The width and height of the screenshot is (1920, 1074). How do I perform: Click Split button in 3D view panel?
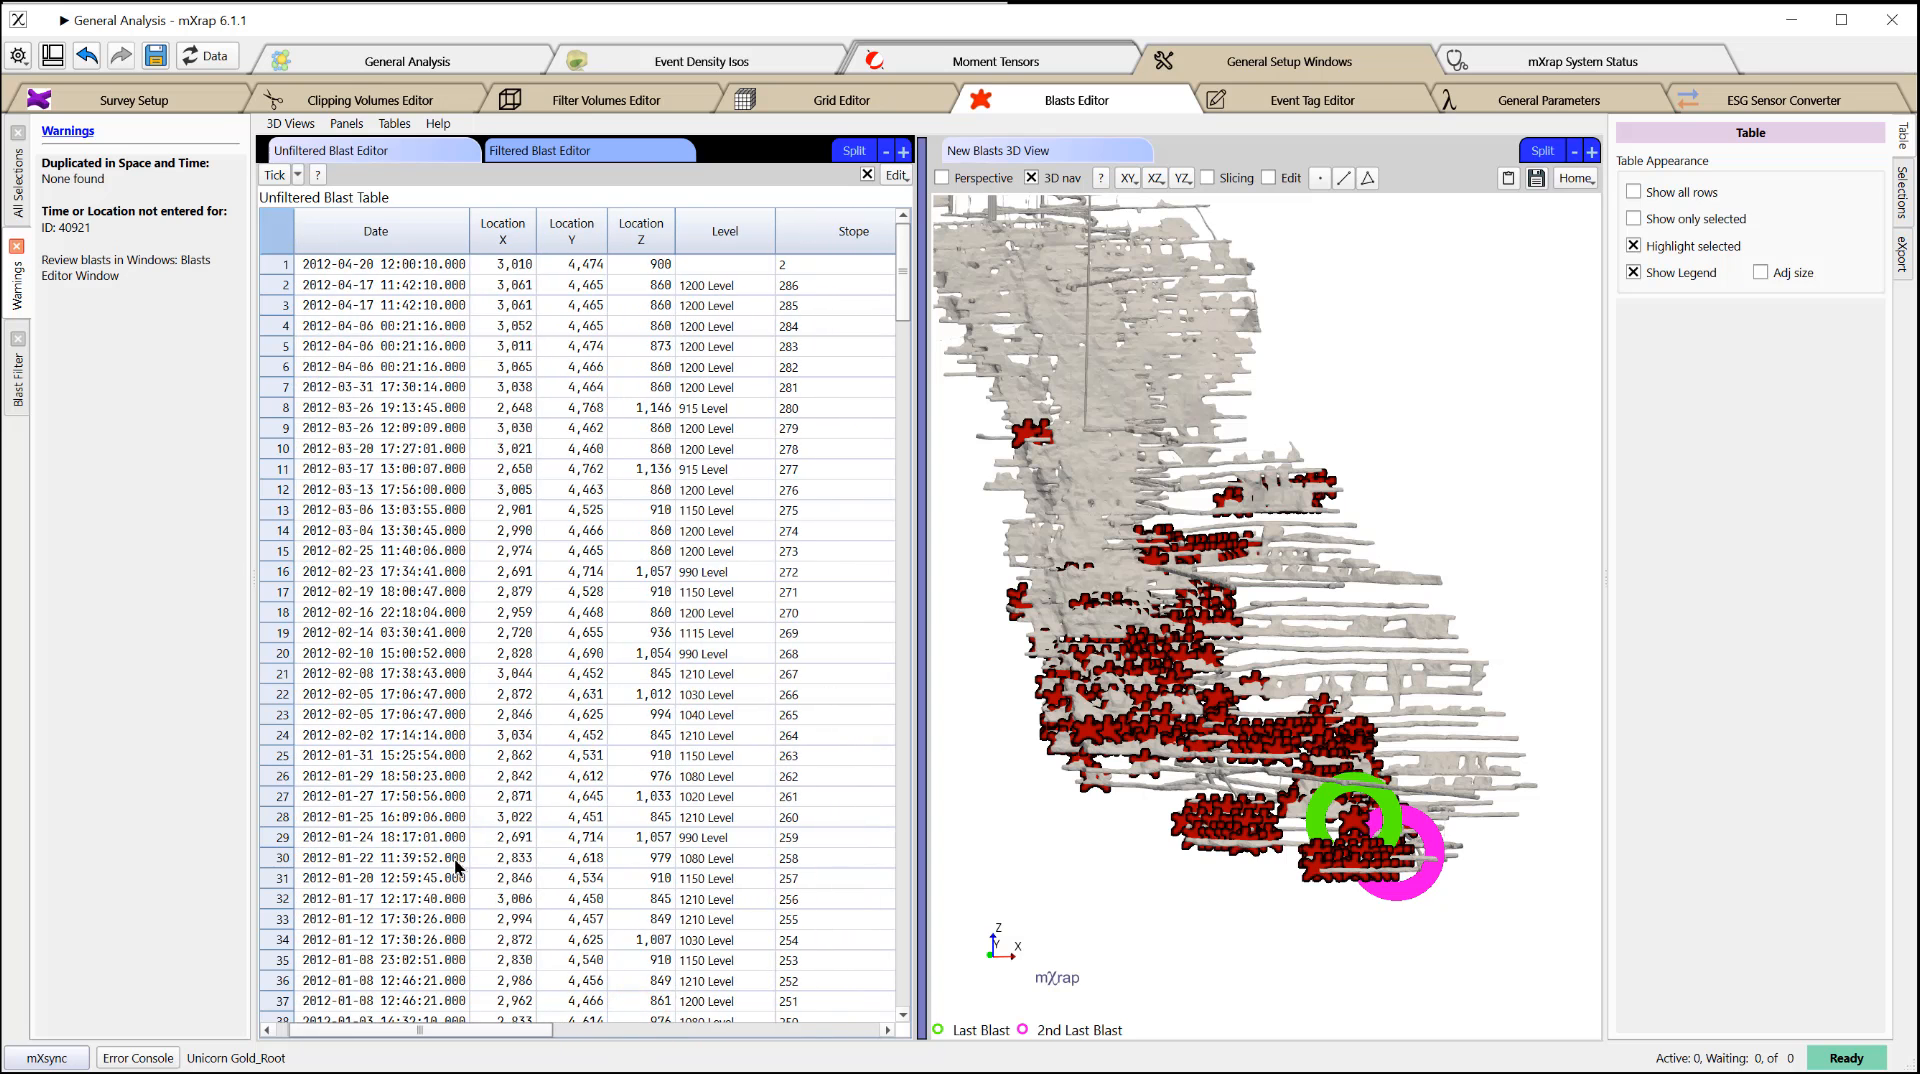pyautogui.click(x=1543, y=151)
